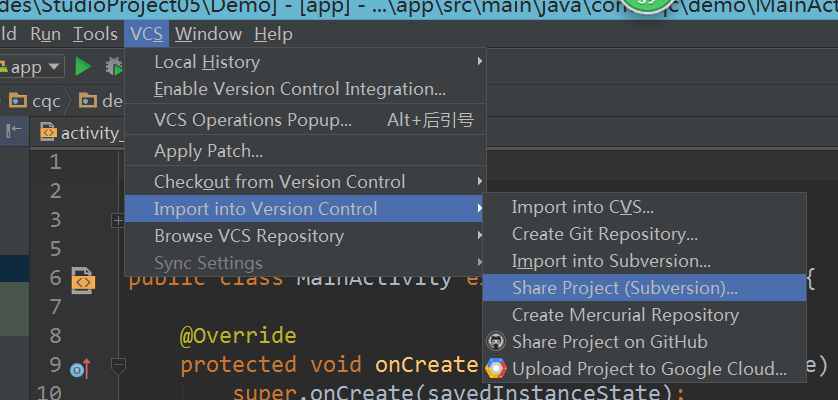Open the Tools menu
The width and height of the screenshot is (838, 400).
(96, 34)
